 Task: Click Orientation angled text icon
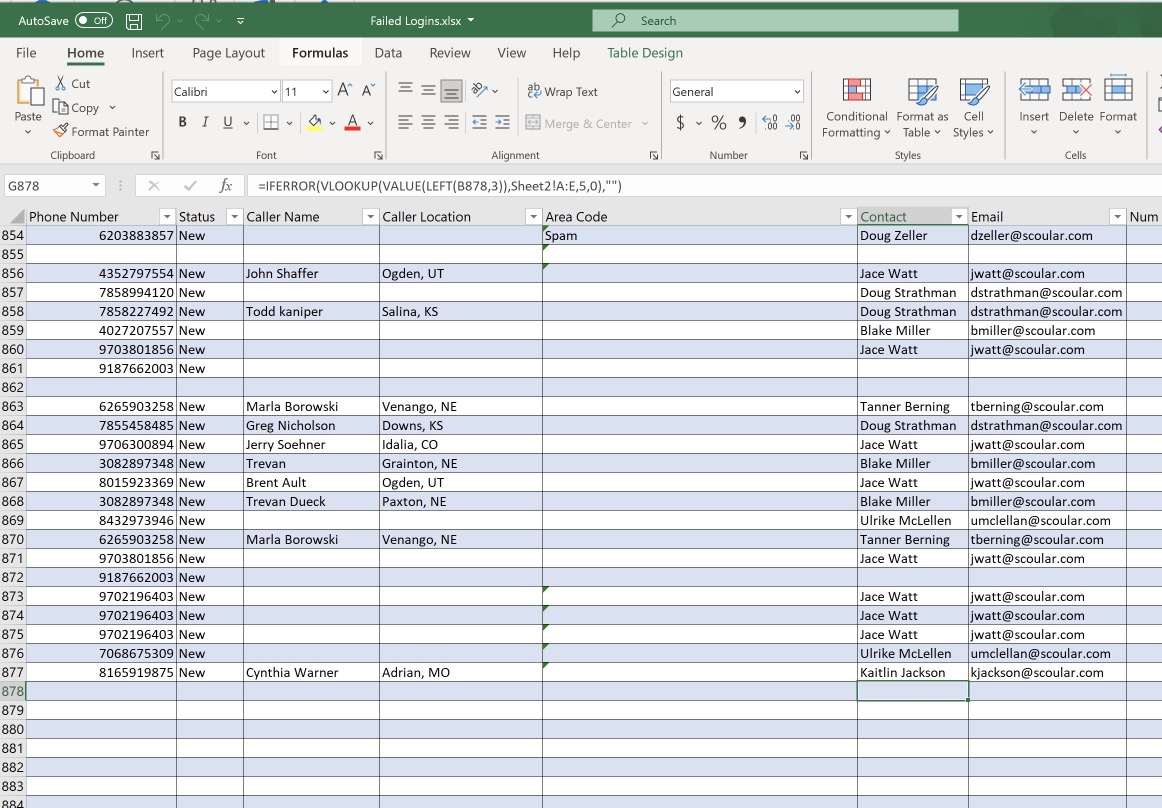click(x=480, y=90)
